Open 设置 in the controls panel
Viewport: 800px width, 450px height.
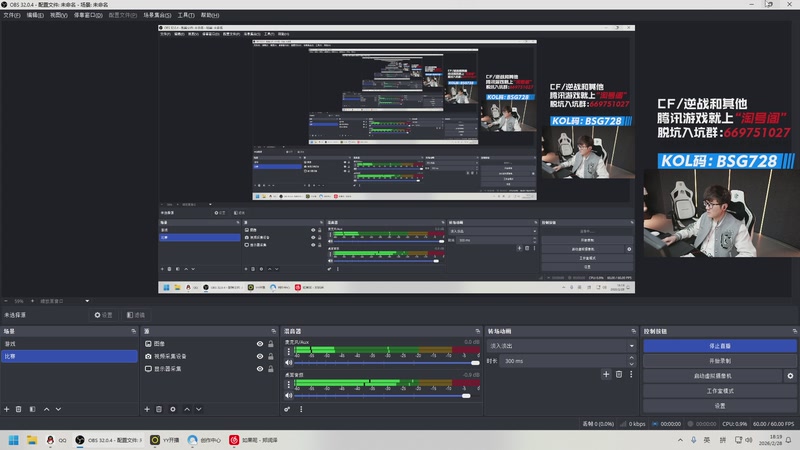click(719, 406)
